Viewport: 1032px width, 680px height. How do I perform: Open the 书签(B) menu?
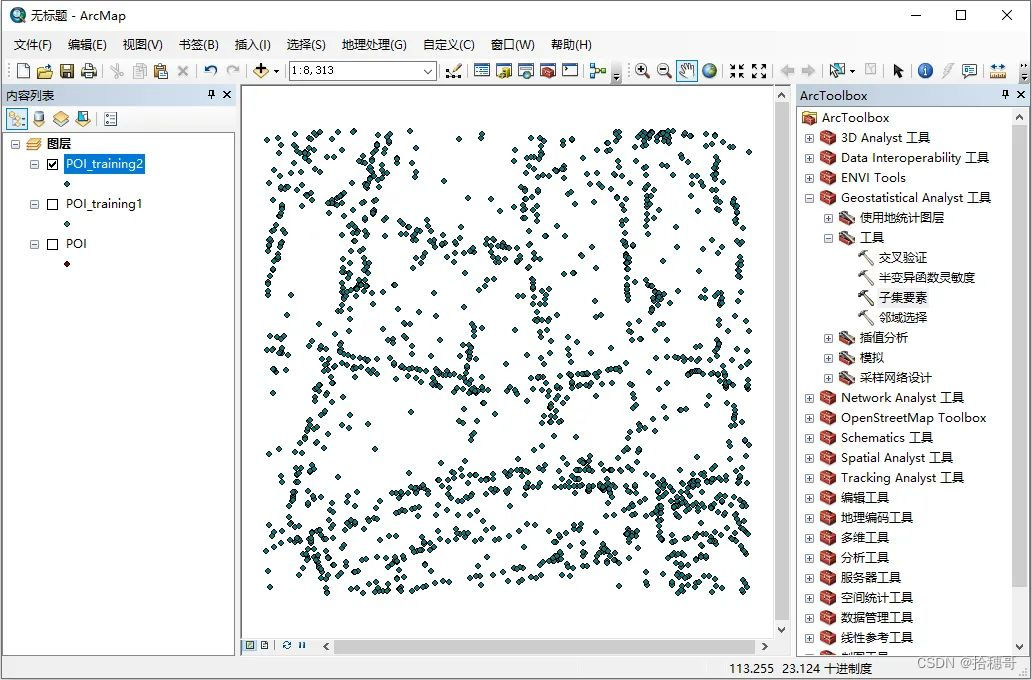coord(198,44)
